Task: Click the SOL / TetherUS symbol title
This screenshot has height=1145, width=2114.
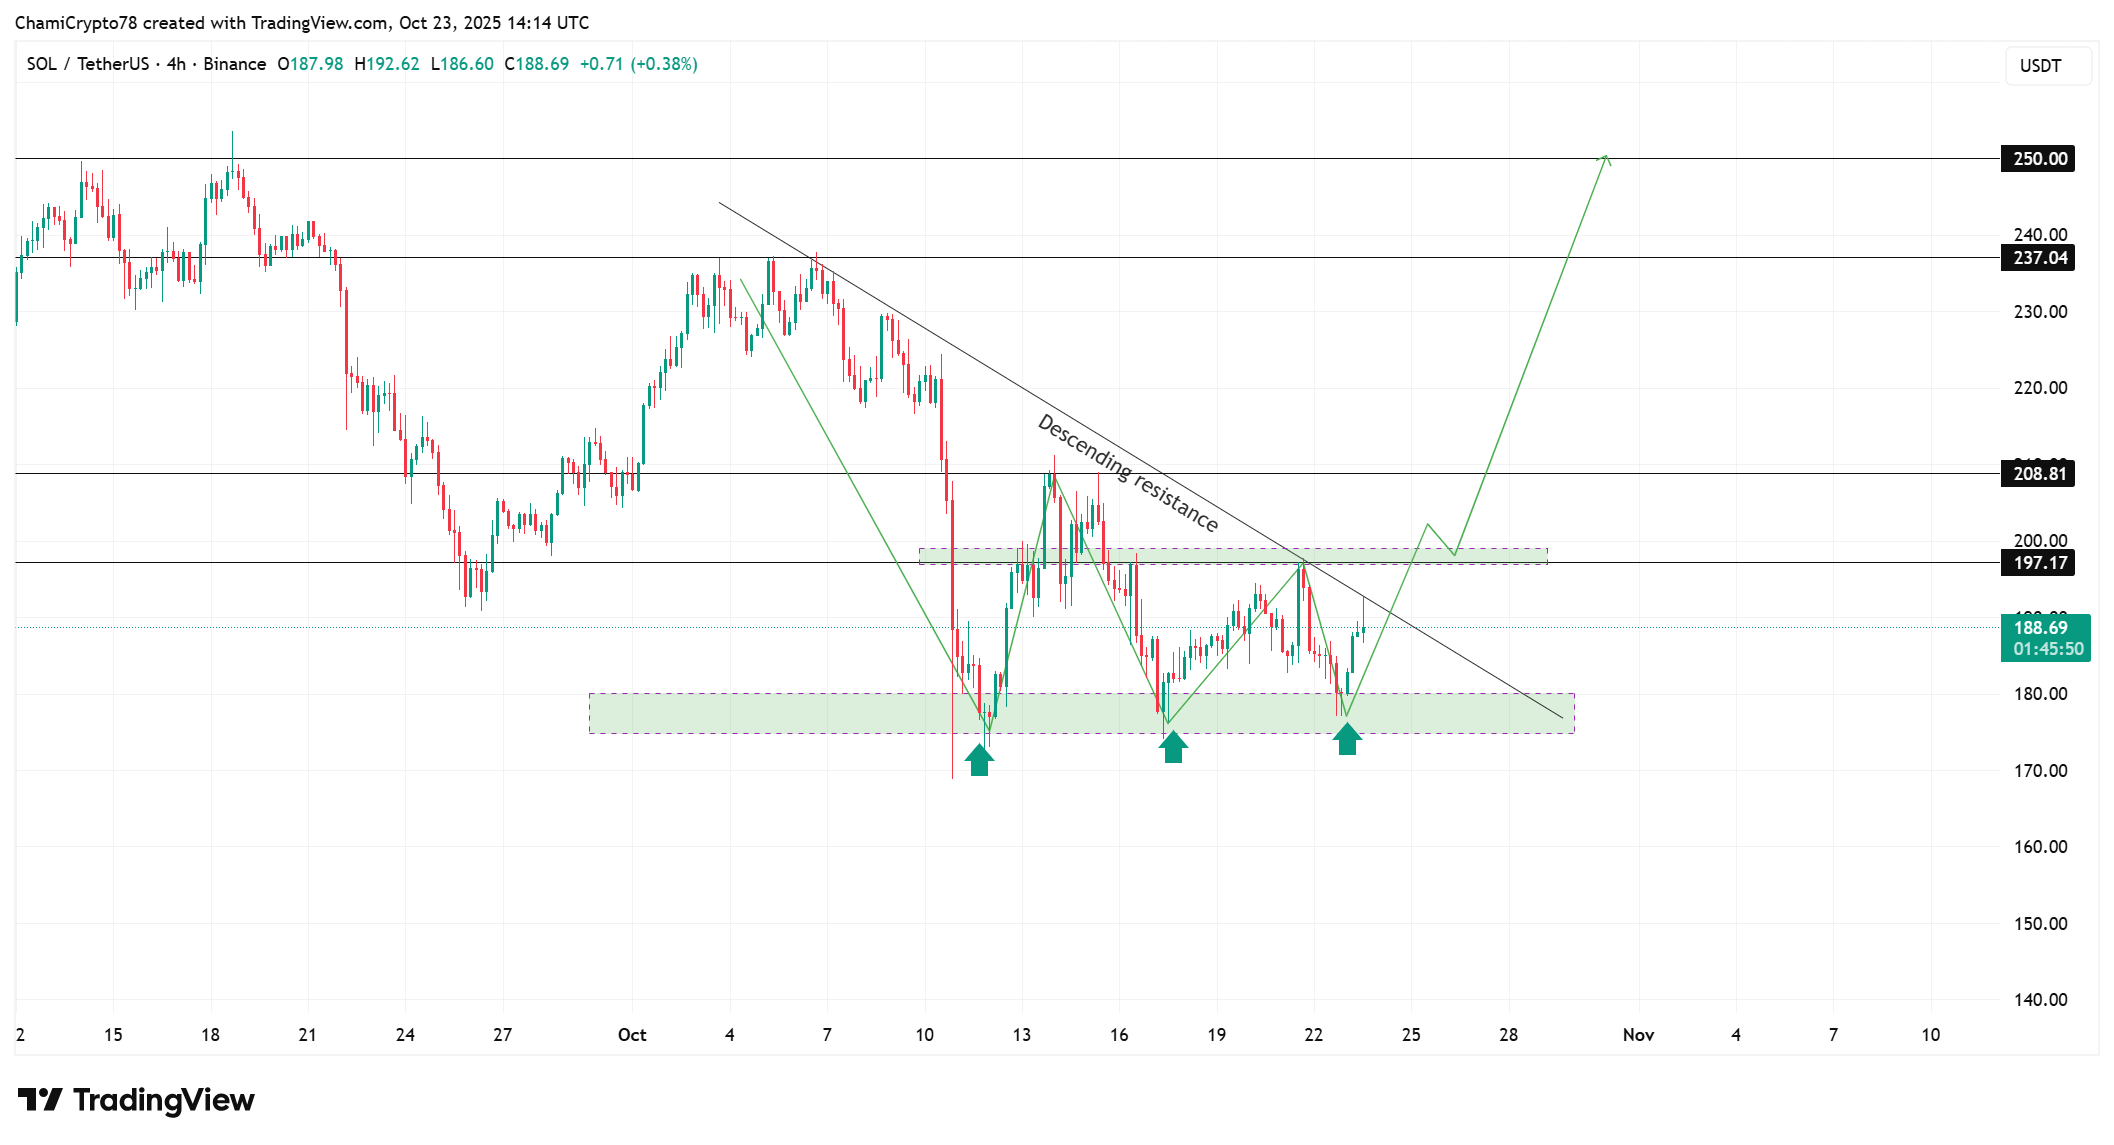Action: coord(87,64)
